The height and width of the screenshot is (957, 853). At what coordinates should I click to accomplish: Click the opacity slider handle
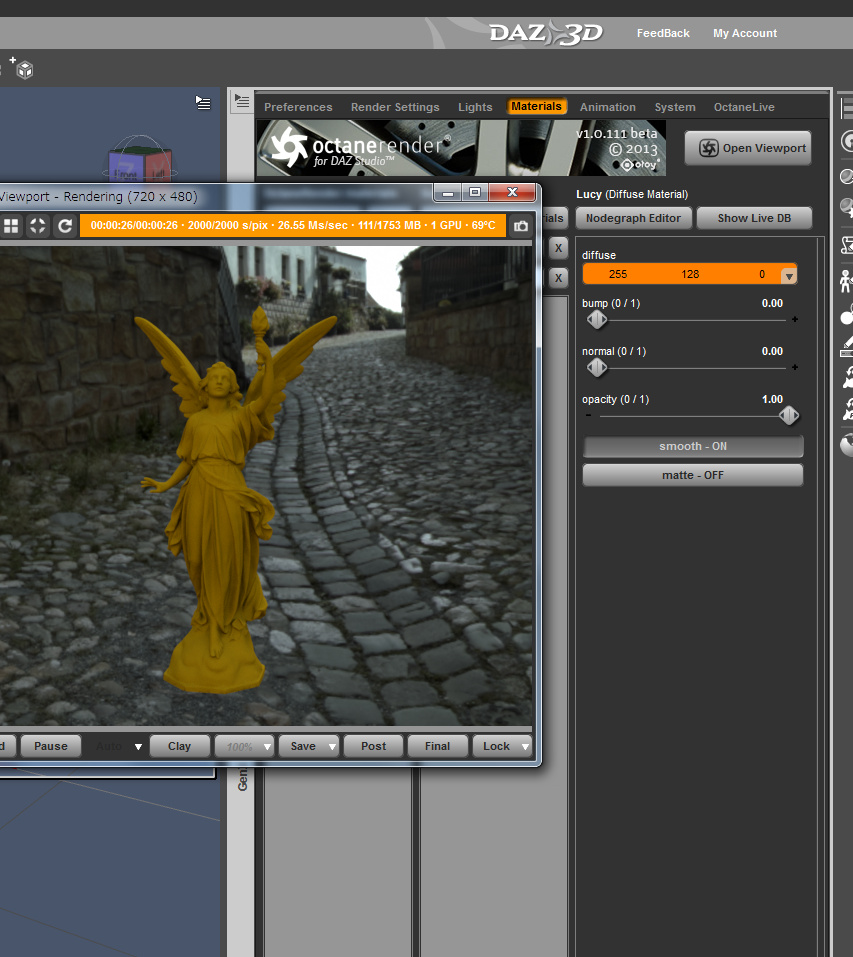(788, 416)
